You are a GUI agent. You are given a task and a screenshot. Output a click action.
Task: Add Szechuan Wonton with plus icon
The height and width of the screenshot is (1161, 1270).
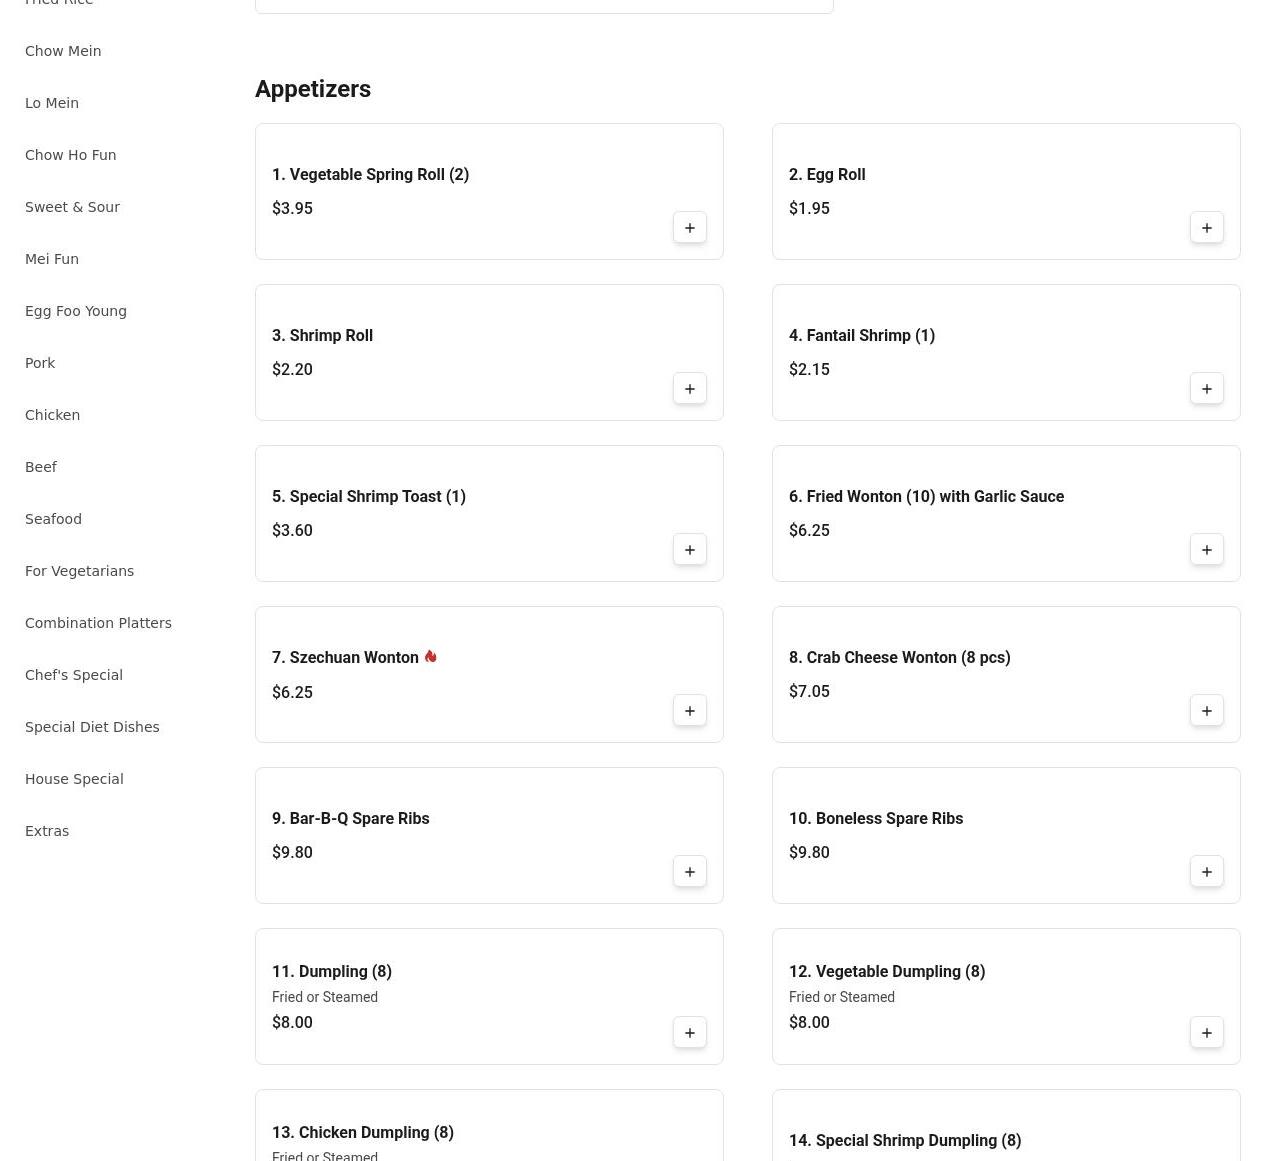click(x=690, y=711)
